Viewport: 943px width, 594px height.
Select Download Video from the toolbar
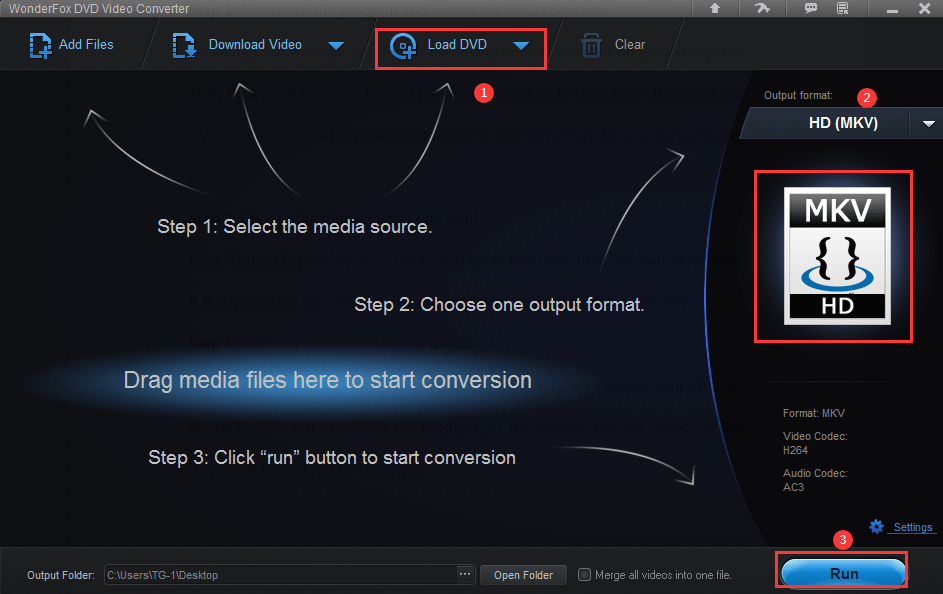coord(256,45)
